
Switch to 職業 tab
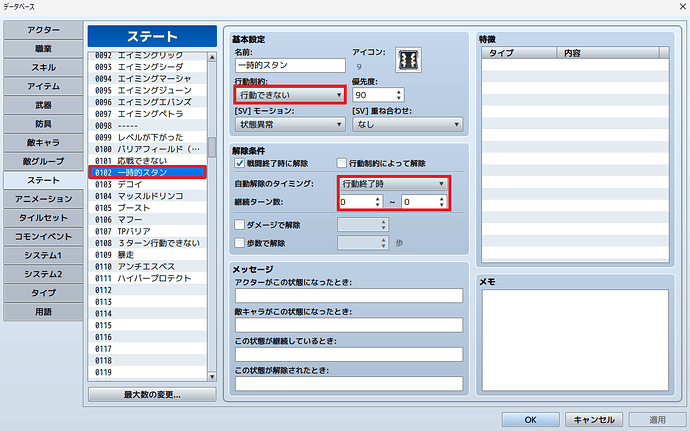[43, 49]
